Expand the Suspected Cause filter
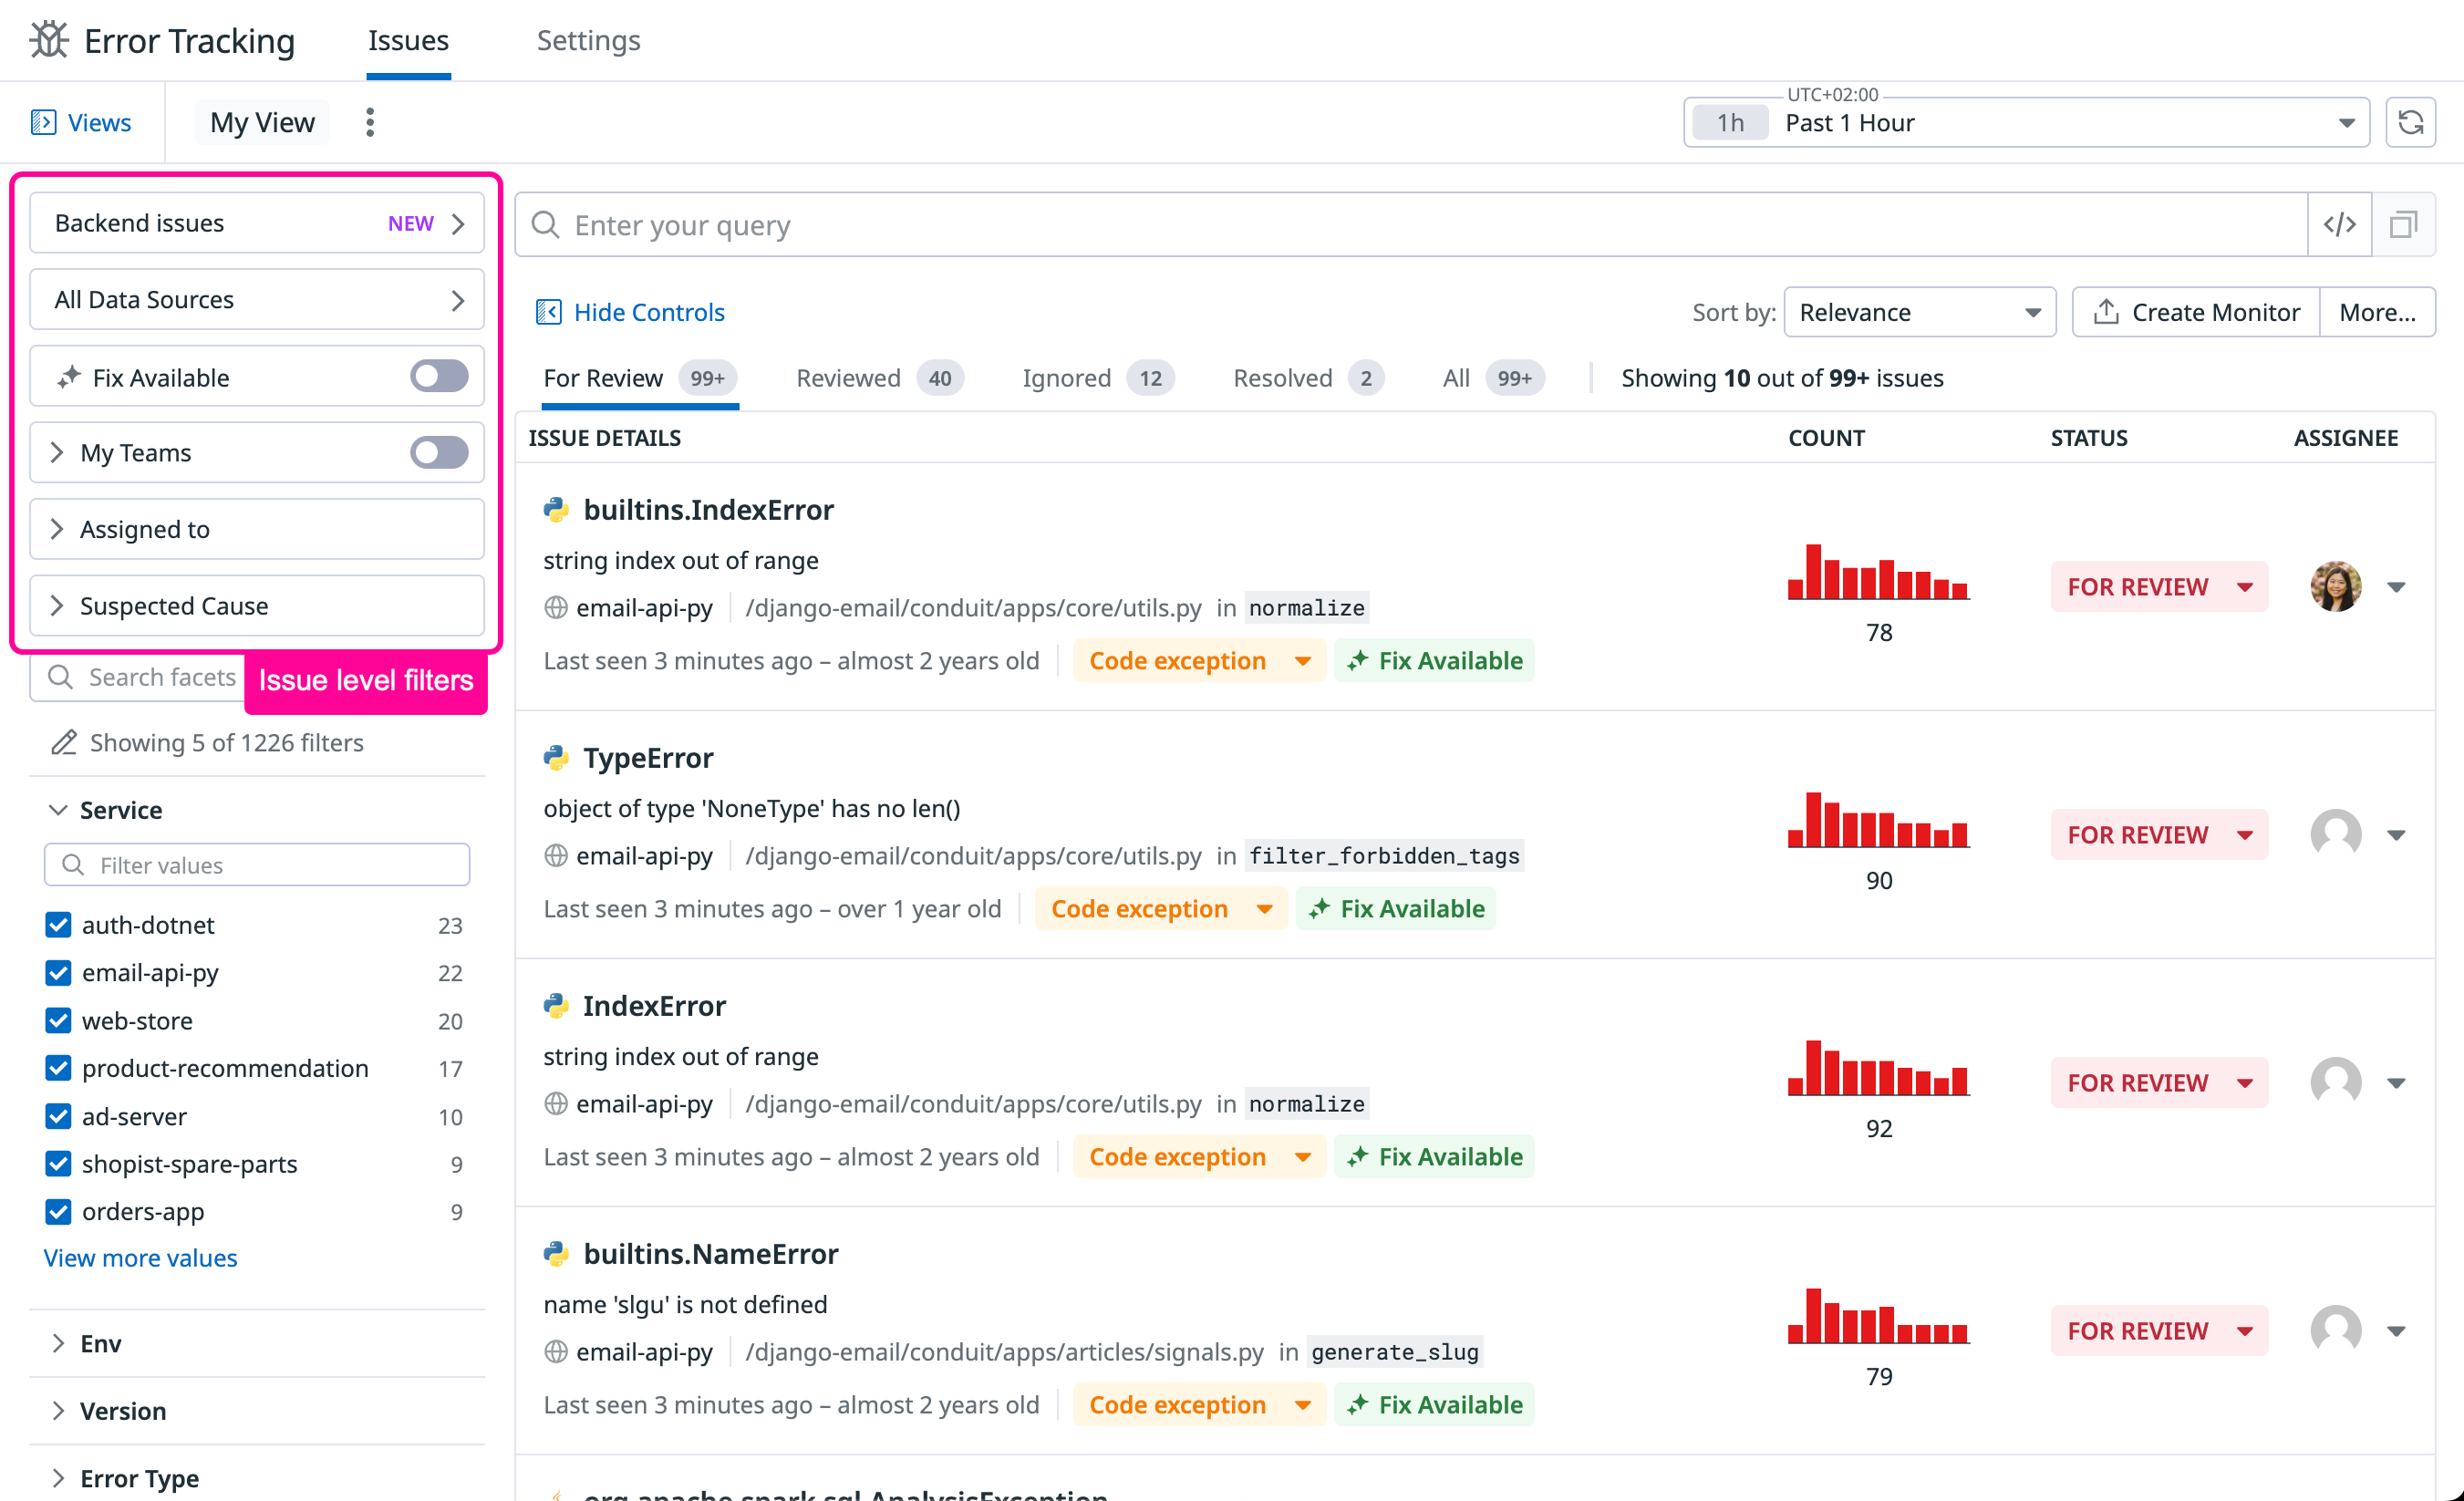The image size is (2464, 1501). click(x=257, y=605)
